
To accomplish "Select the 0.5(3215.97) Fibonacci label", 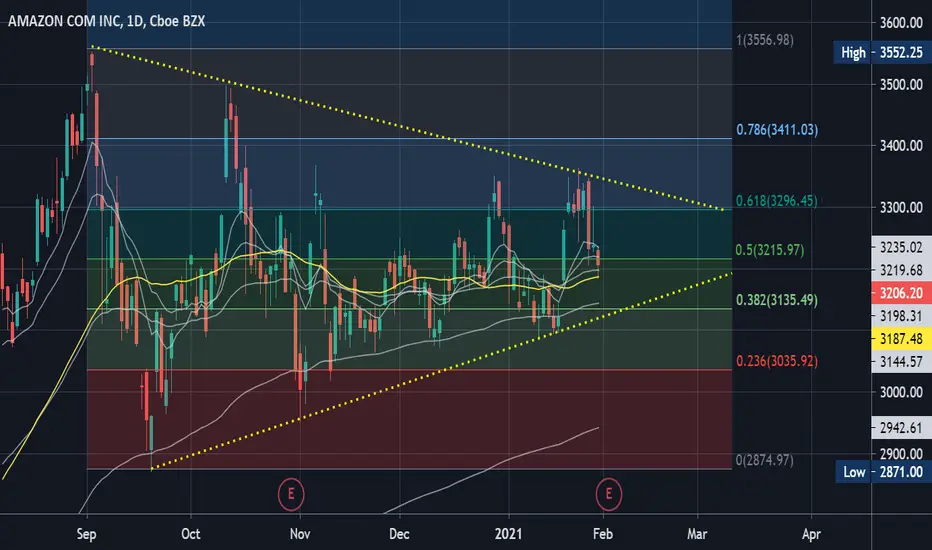I will (770, 250).
